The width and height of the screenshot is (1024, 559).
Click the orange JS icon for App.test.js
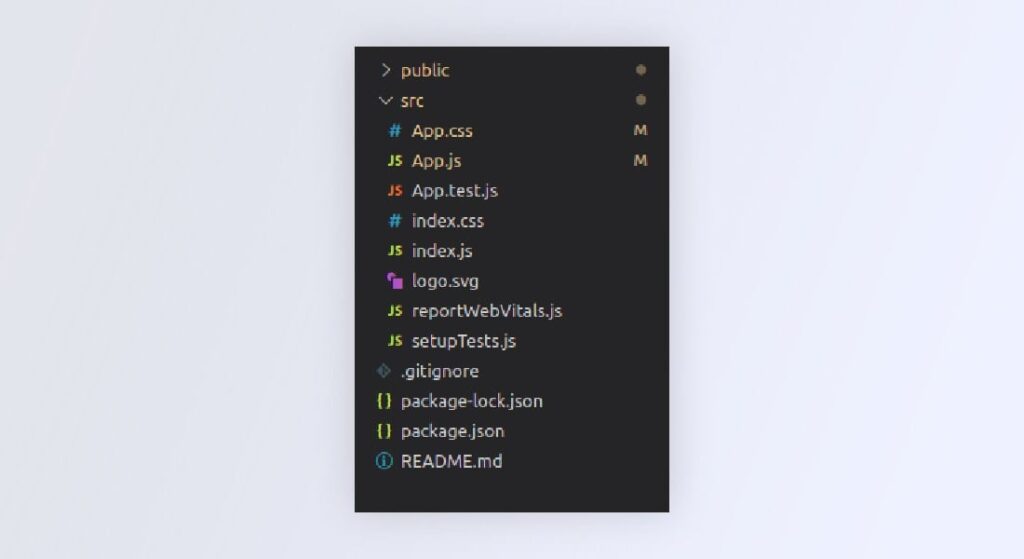click(395, 191)
